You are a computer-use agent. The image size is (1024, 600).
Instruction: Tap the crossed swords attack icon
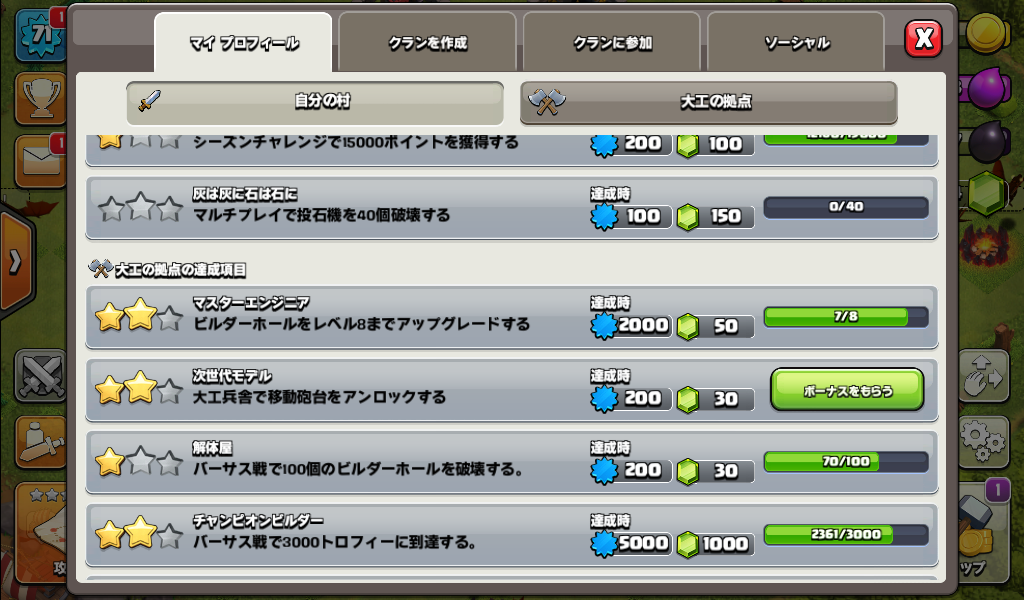coord(40,376)
